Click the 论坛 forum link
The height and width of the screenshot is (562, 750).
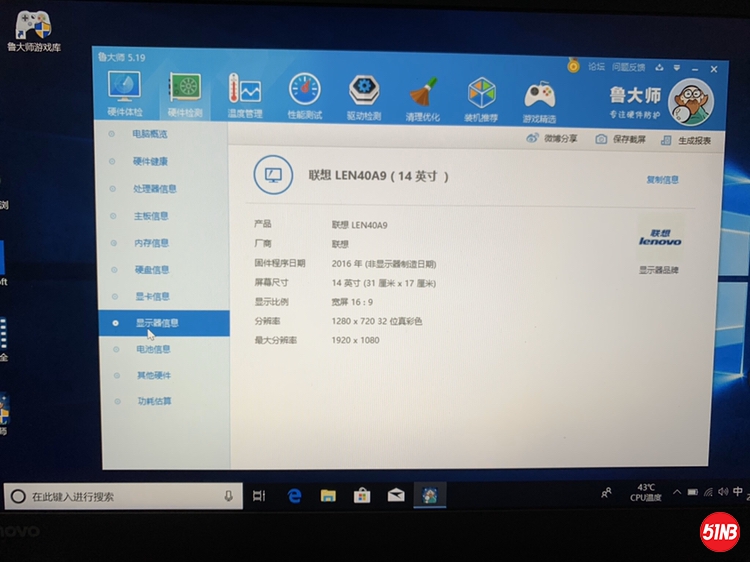pos(596,66)
